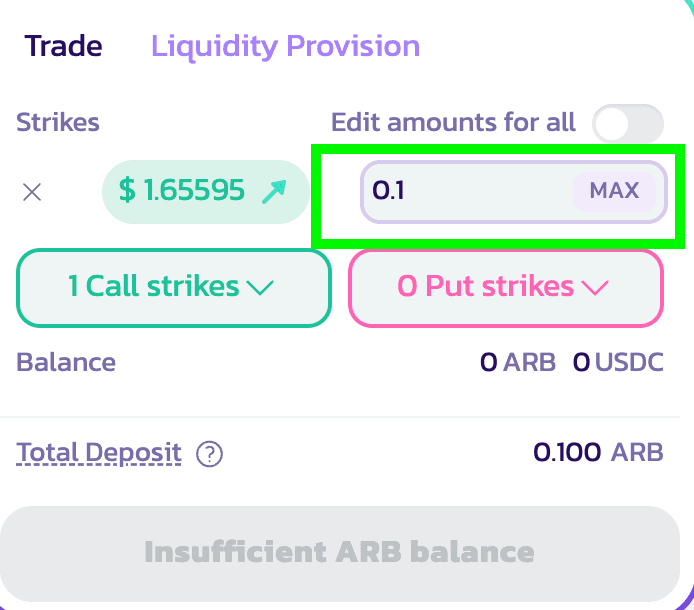Select the 0 USDC balance value

617,362
